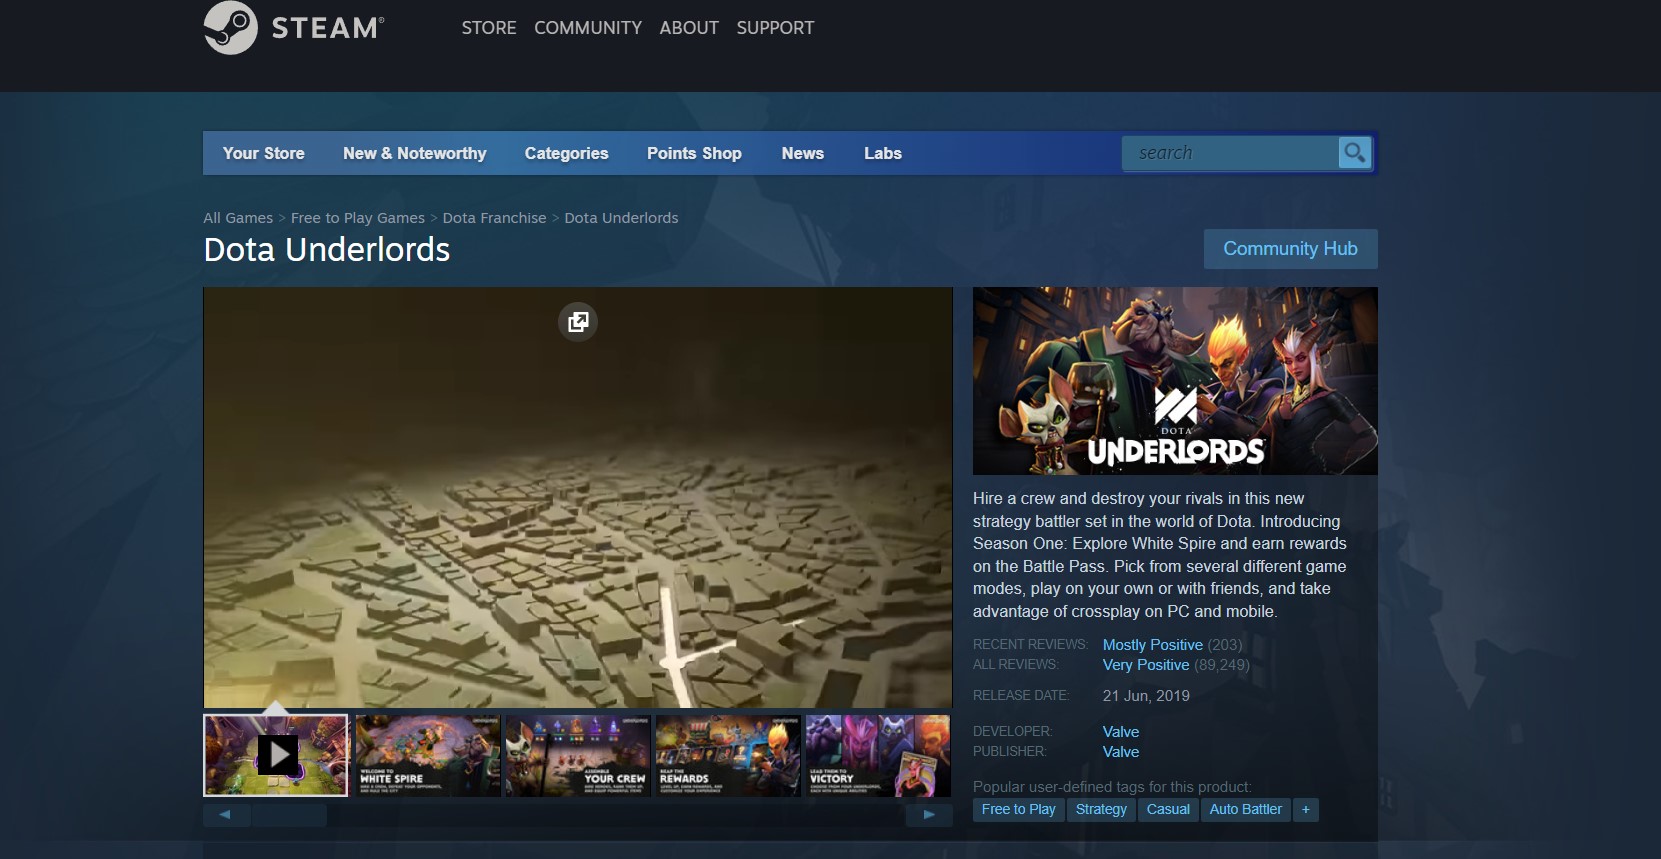Open the Categories tab
The image size is (1661, 859).
coord(566,153)
